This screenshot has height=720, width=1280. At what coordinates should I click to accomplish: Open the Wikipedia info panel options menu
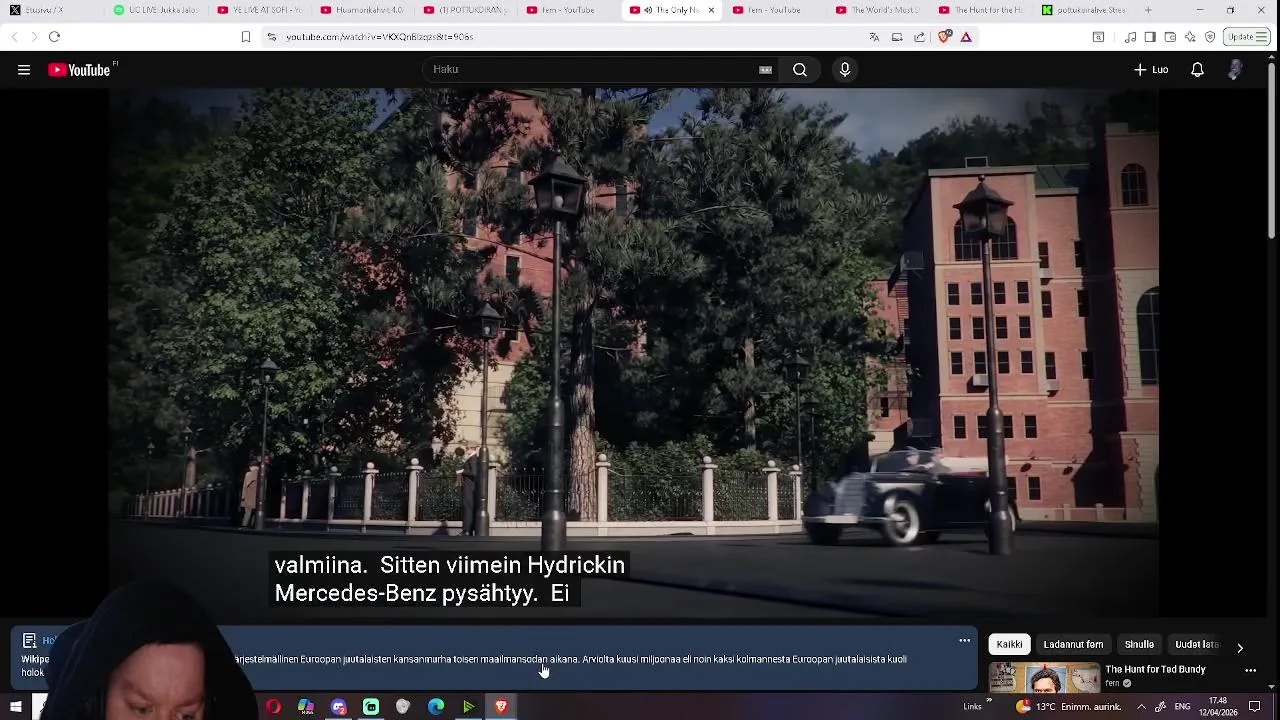point(964,641)
